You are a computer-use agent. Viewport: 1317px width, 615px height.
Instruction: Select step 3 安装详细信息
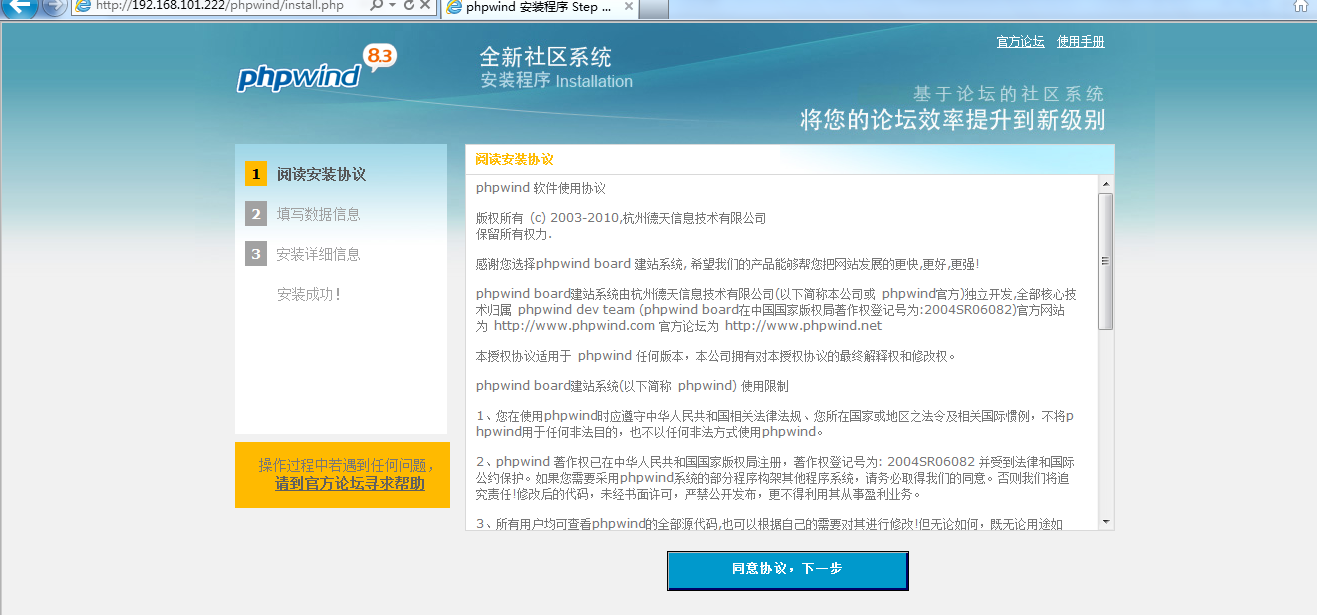click(x=319, y=254)
